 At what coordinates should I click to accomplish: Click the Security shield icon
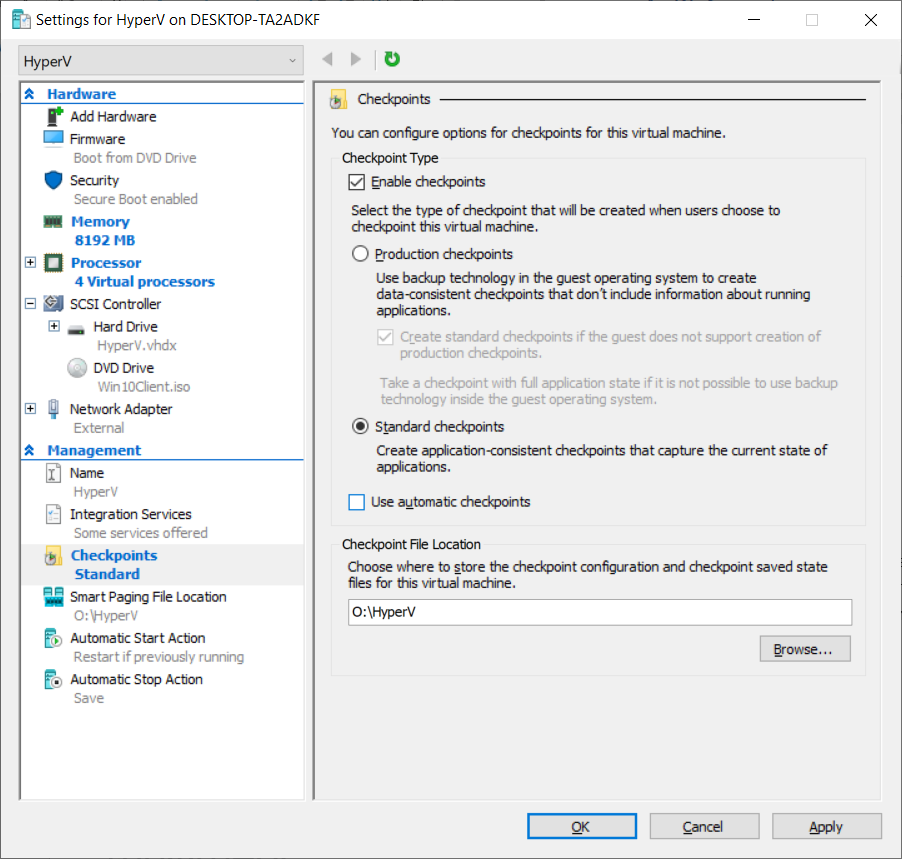(54, 180)
